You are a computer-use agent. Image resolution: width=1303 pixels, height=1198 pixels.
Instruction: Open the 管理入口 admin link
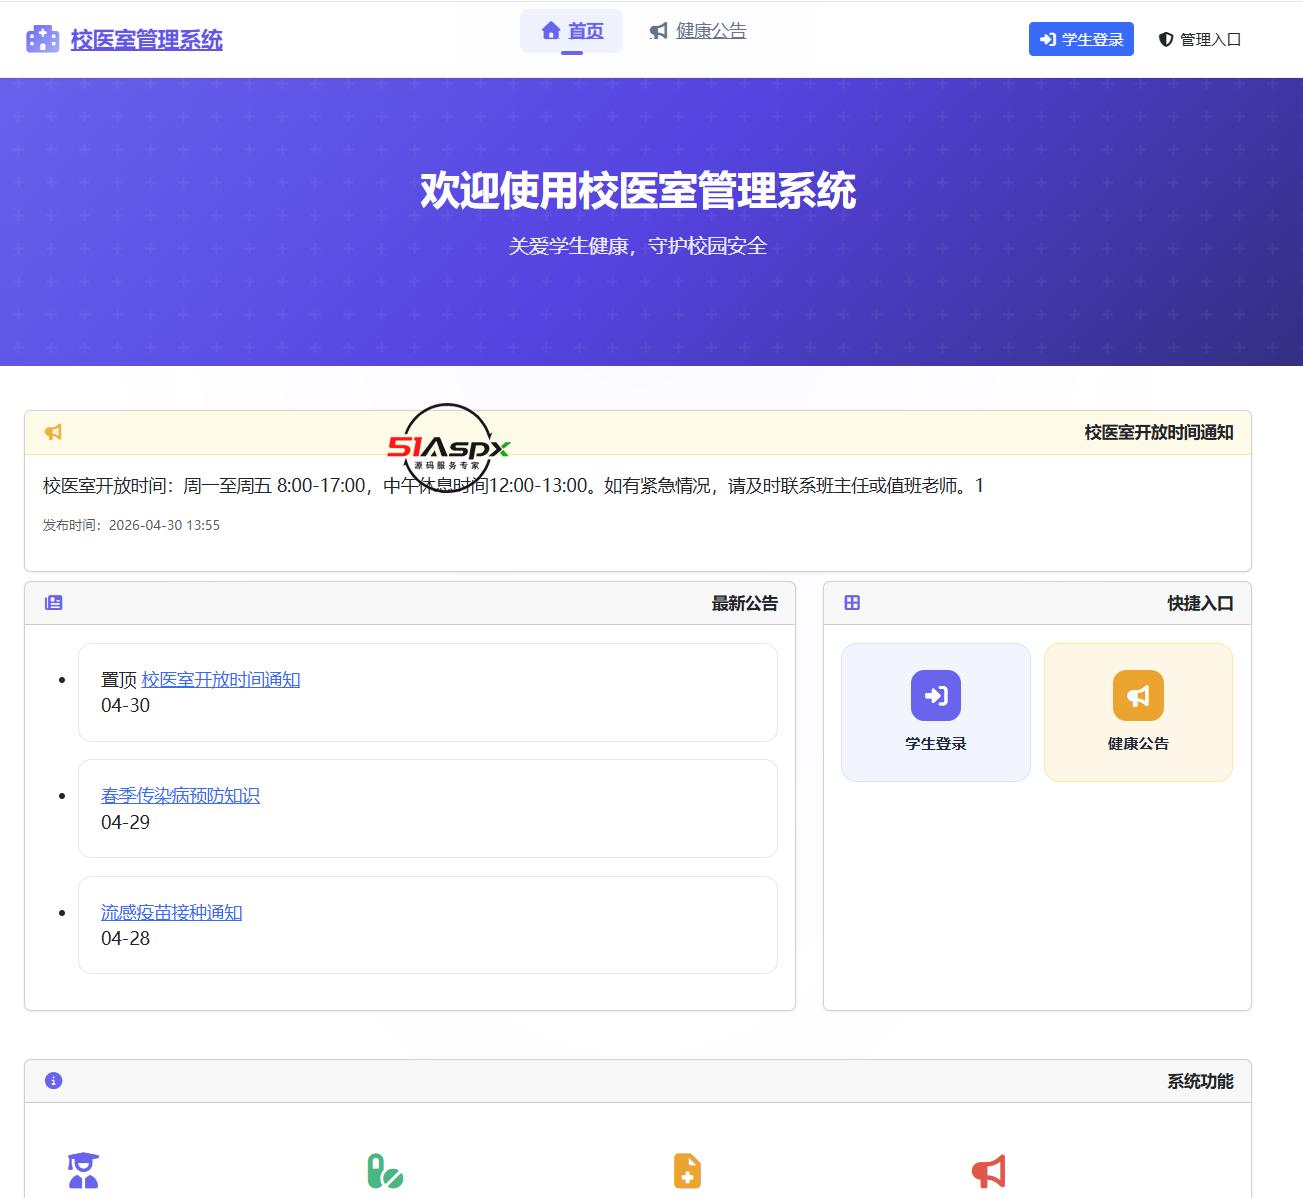pyautogui.click(x=1200, y=39)
